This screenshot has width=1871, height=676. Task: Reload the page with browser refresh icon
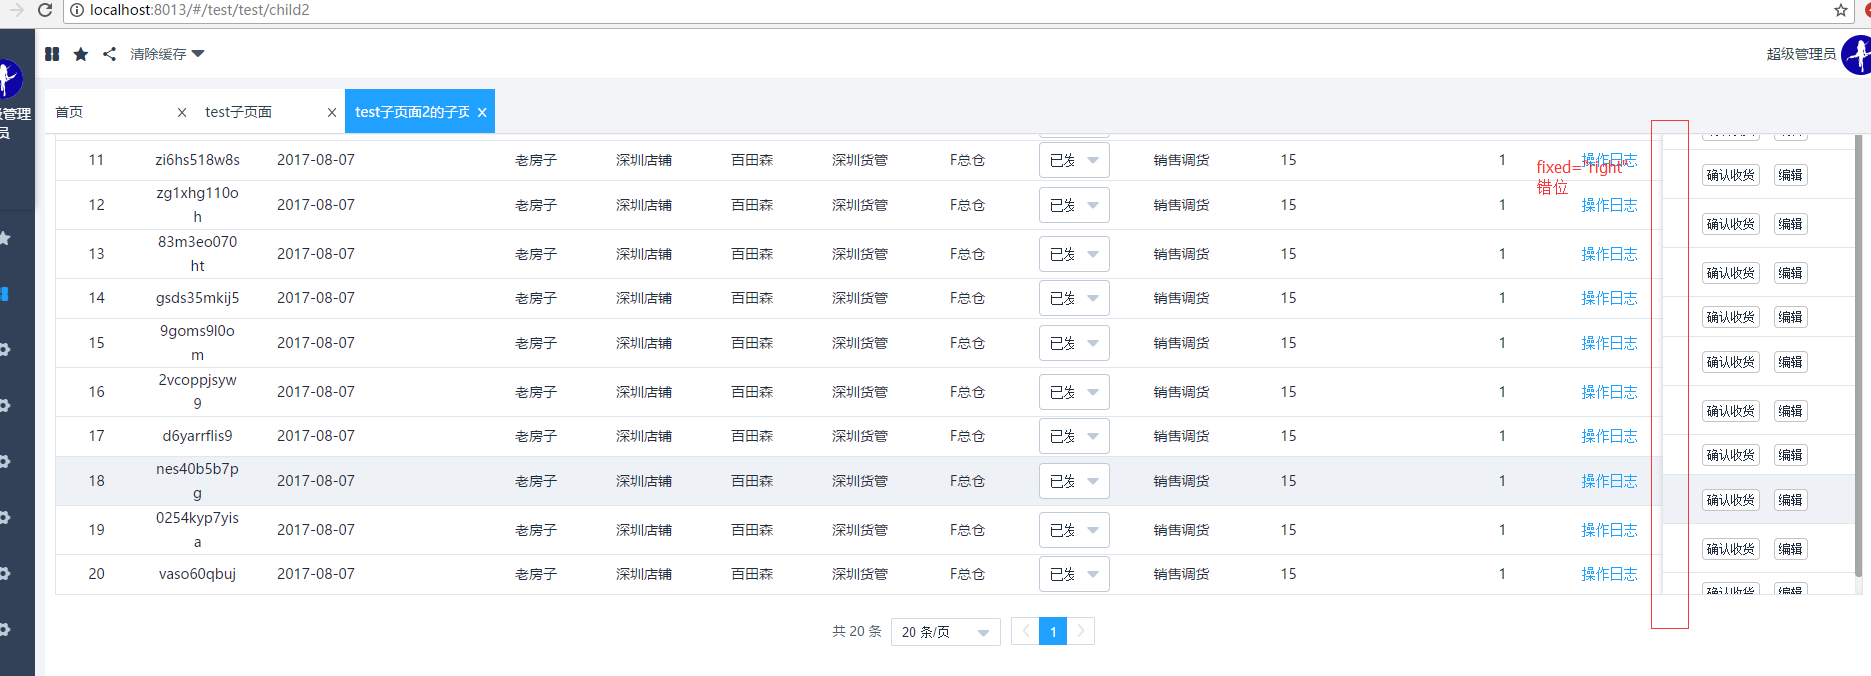tap(44, 10)
